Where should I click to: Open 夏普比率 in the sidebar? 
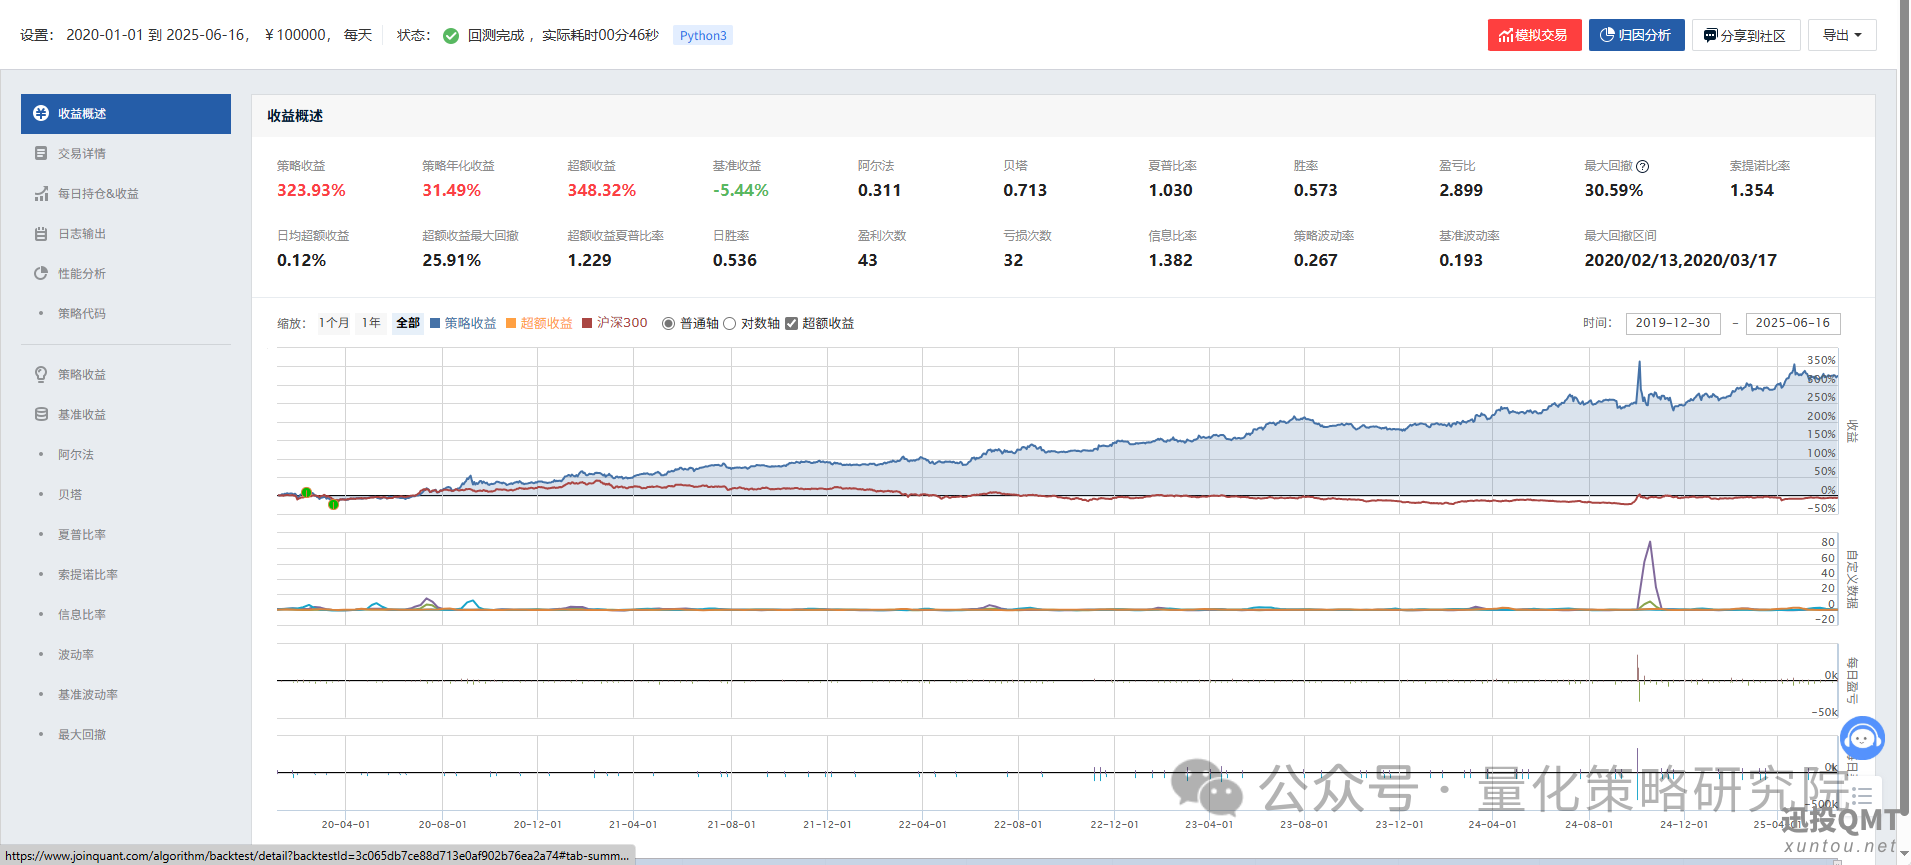pyautogui.click(x=81, y=535)
